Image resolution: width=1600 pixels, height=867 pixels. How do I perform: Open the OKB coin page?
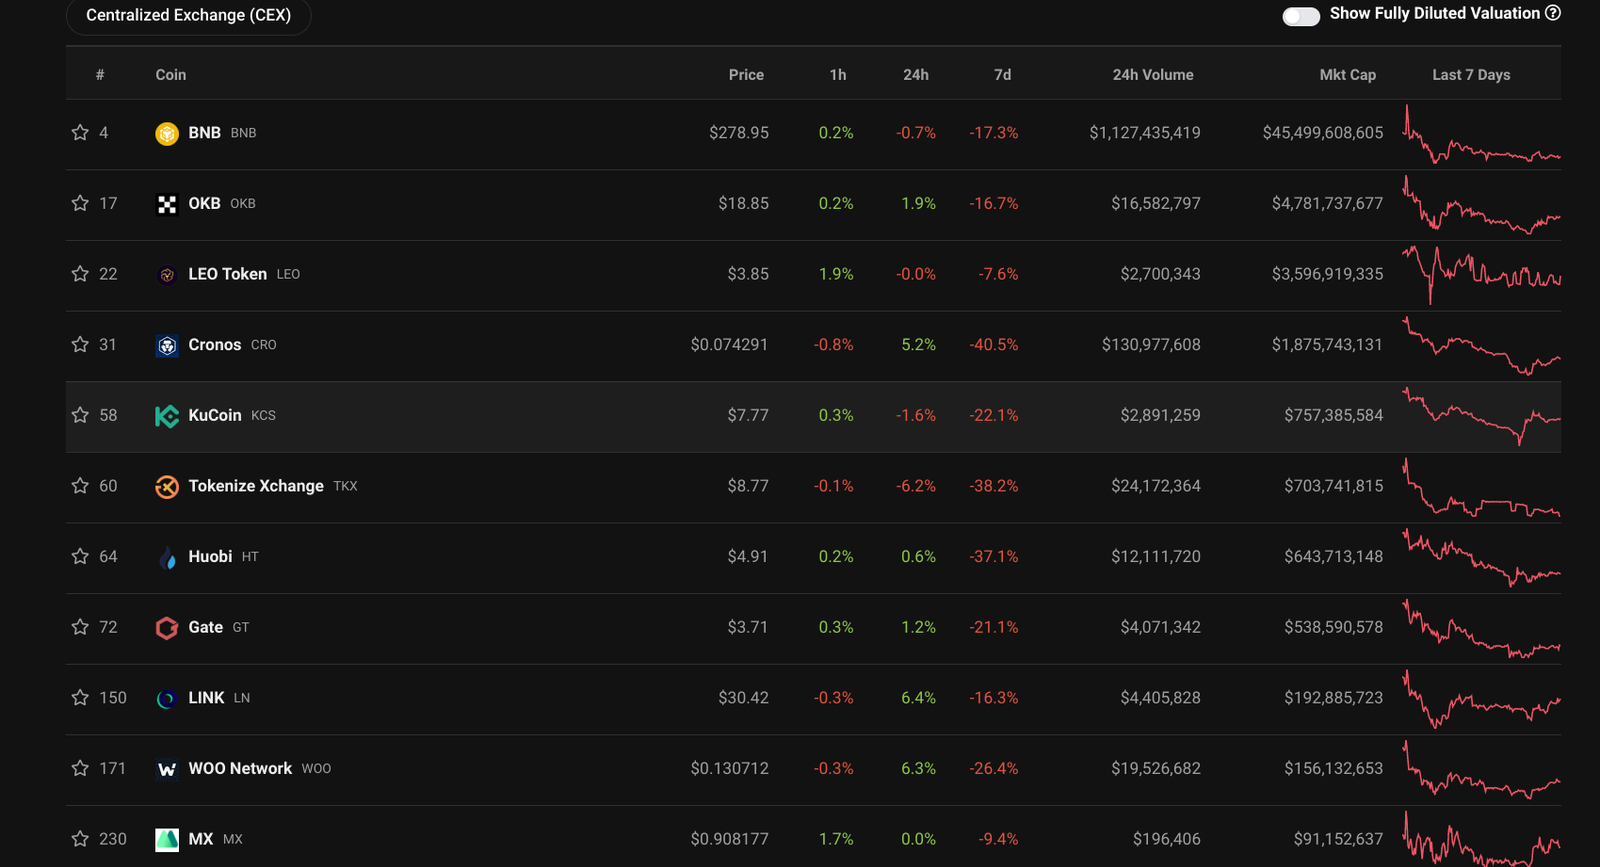point(205,203)
